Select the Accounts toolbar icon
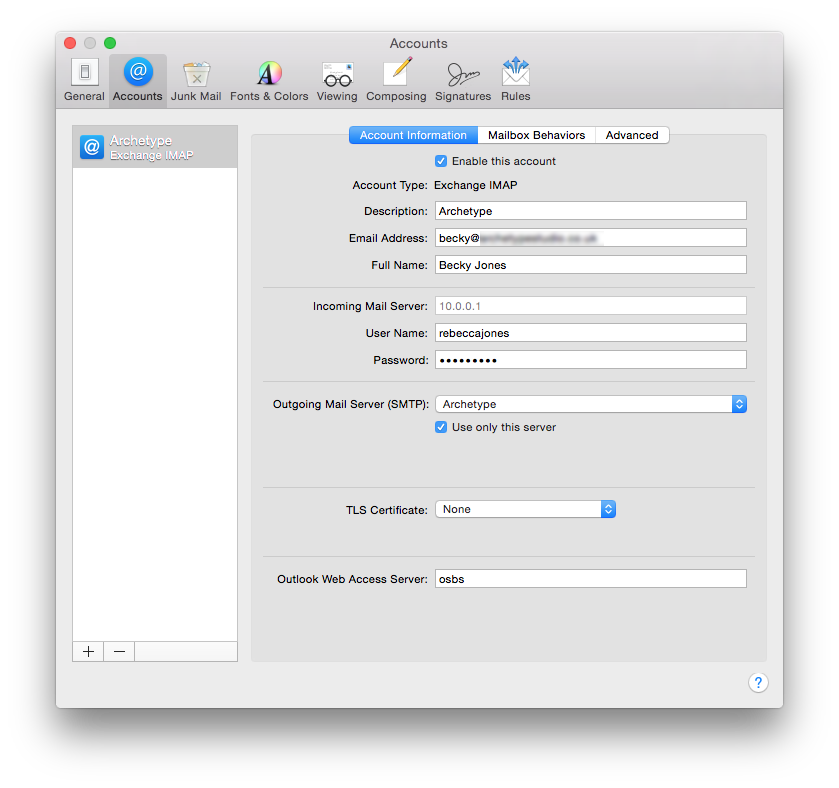 138,81
